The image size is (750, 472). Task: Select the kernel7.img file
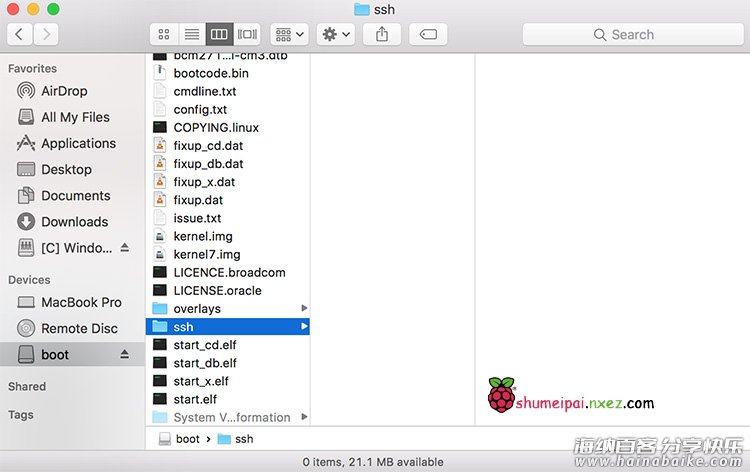tap(206, 254)
